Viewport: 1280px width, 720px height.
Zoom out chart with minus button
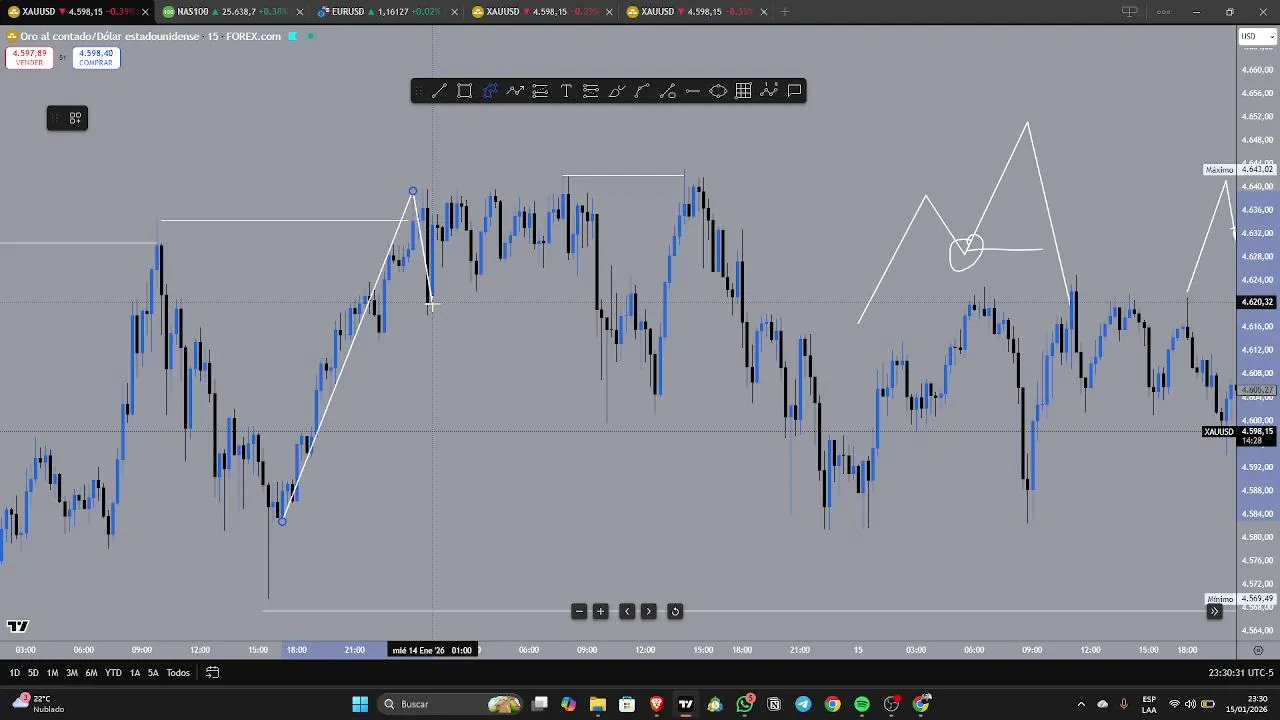click(x=579, y=611)
